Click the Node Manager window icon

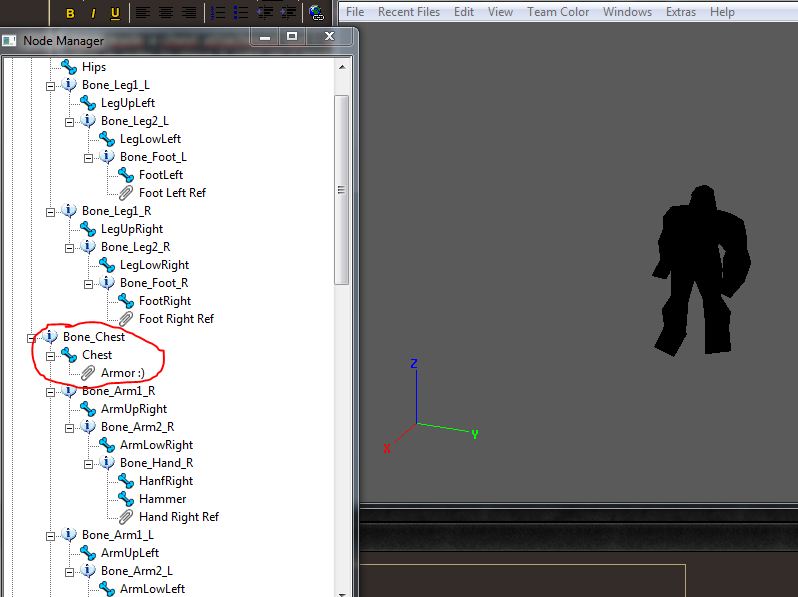(9, 40)
